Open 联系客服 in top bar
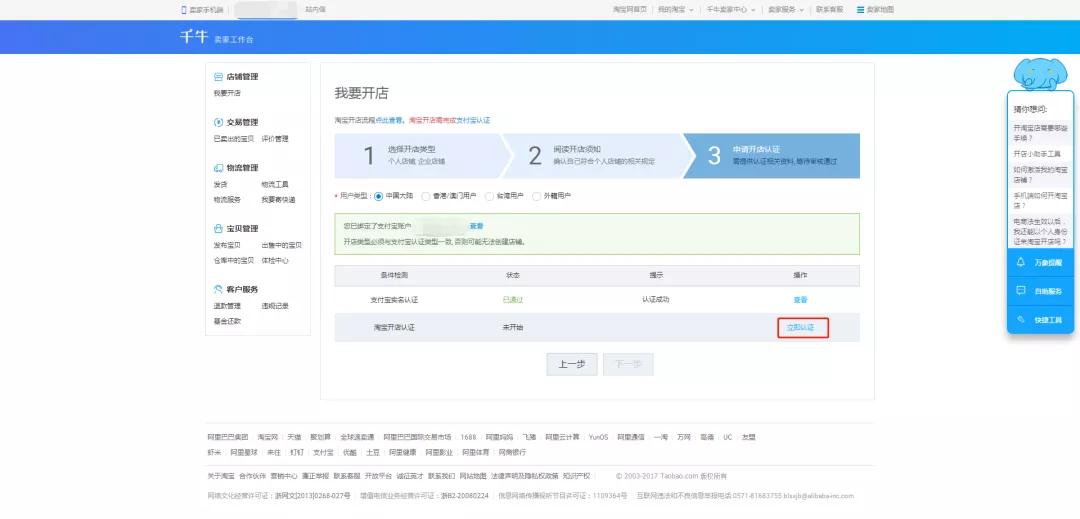 (829, 10)
